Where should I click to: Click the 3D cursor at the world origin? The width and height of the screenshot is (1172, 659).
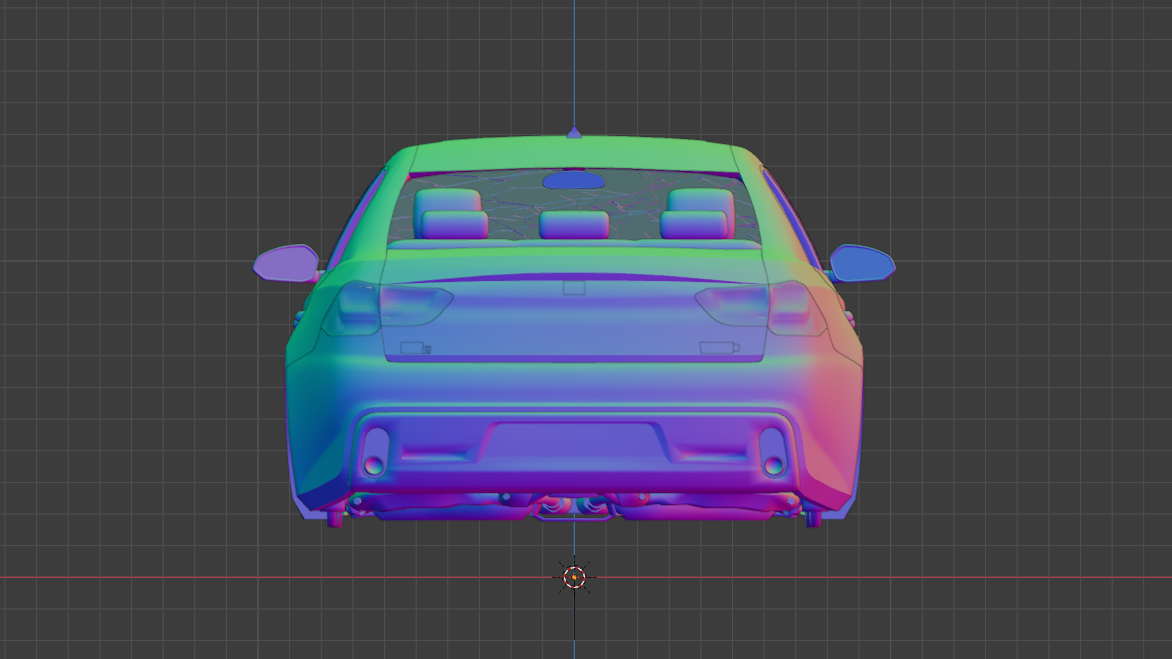coord(574,577)
